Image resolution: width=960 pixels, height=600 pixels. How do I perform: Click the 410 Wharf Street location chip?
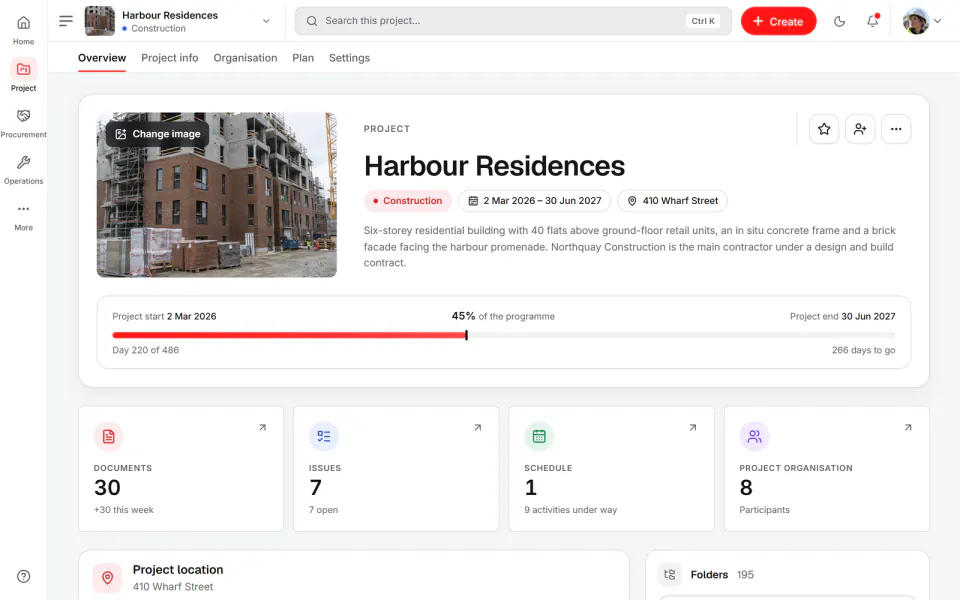pos(672,201)
